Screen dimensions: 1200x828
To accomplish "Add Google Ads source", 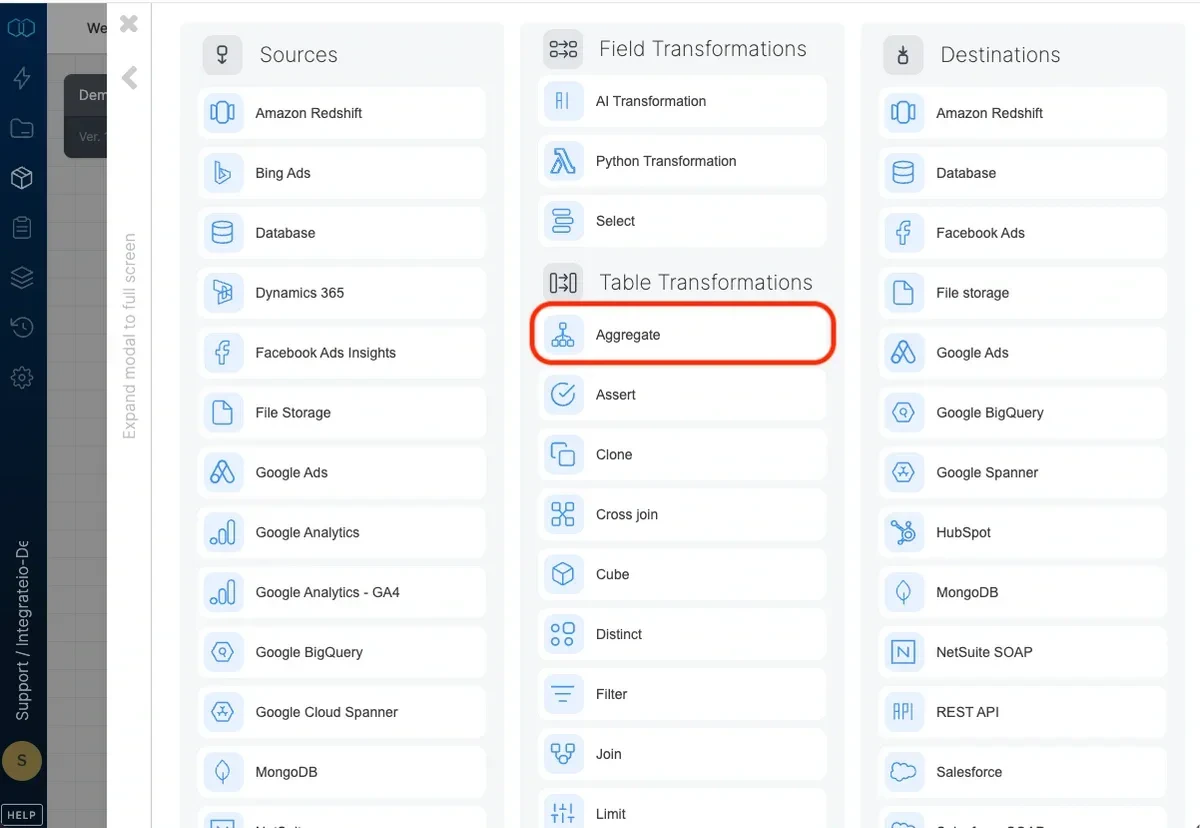I will pyautogui.click(x=342, y=472).
